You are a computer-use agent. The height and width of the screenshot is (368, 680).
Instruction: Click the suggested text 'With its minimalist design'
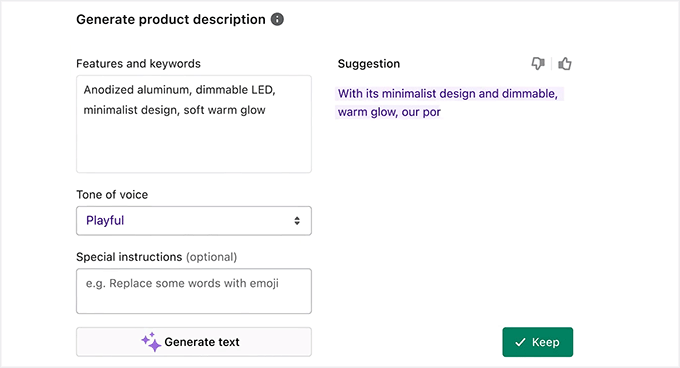coord(406,94)
